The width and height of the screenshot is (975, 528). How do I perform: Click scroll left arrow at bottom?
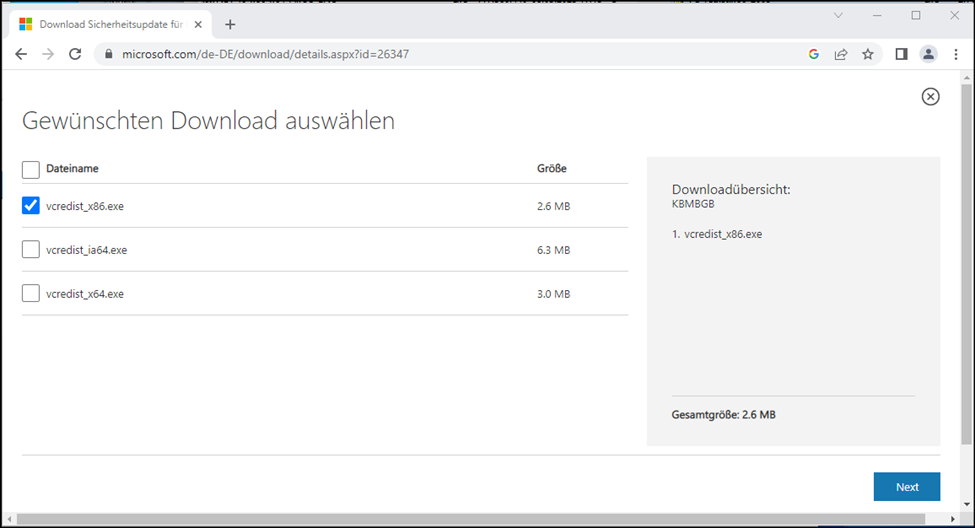[9, 519]
